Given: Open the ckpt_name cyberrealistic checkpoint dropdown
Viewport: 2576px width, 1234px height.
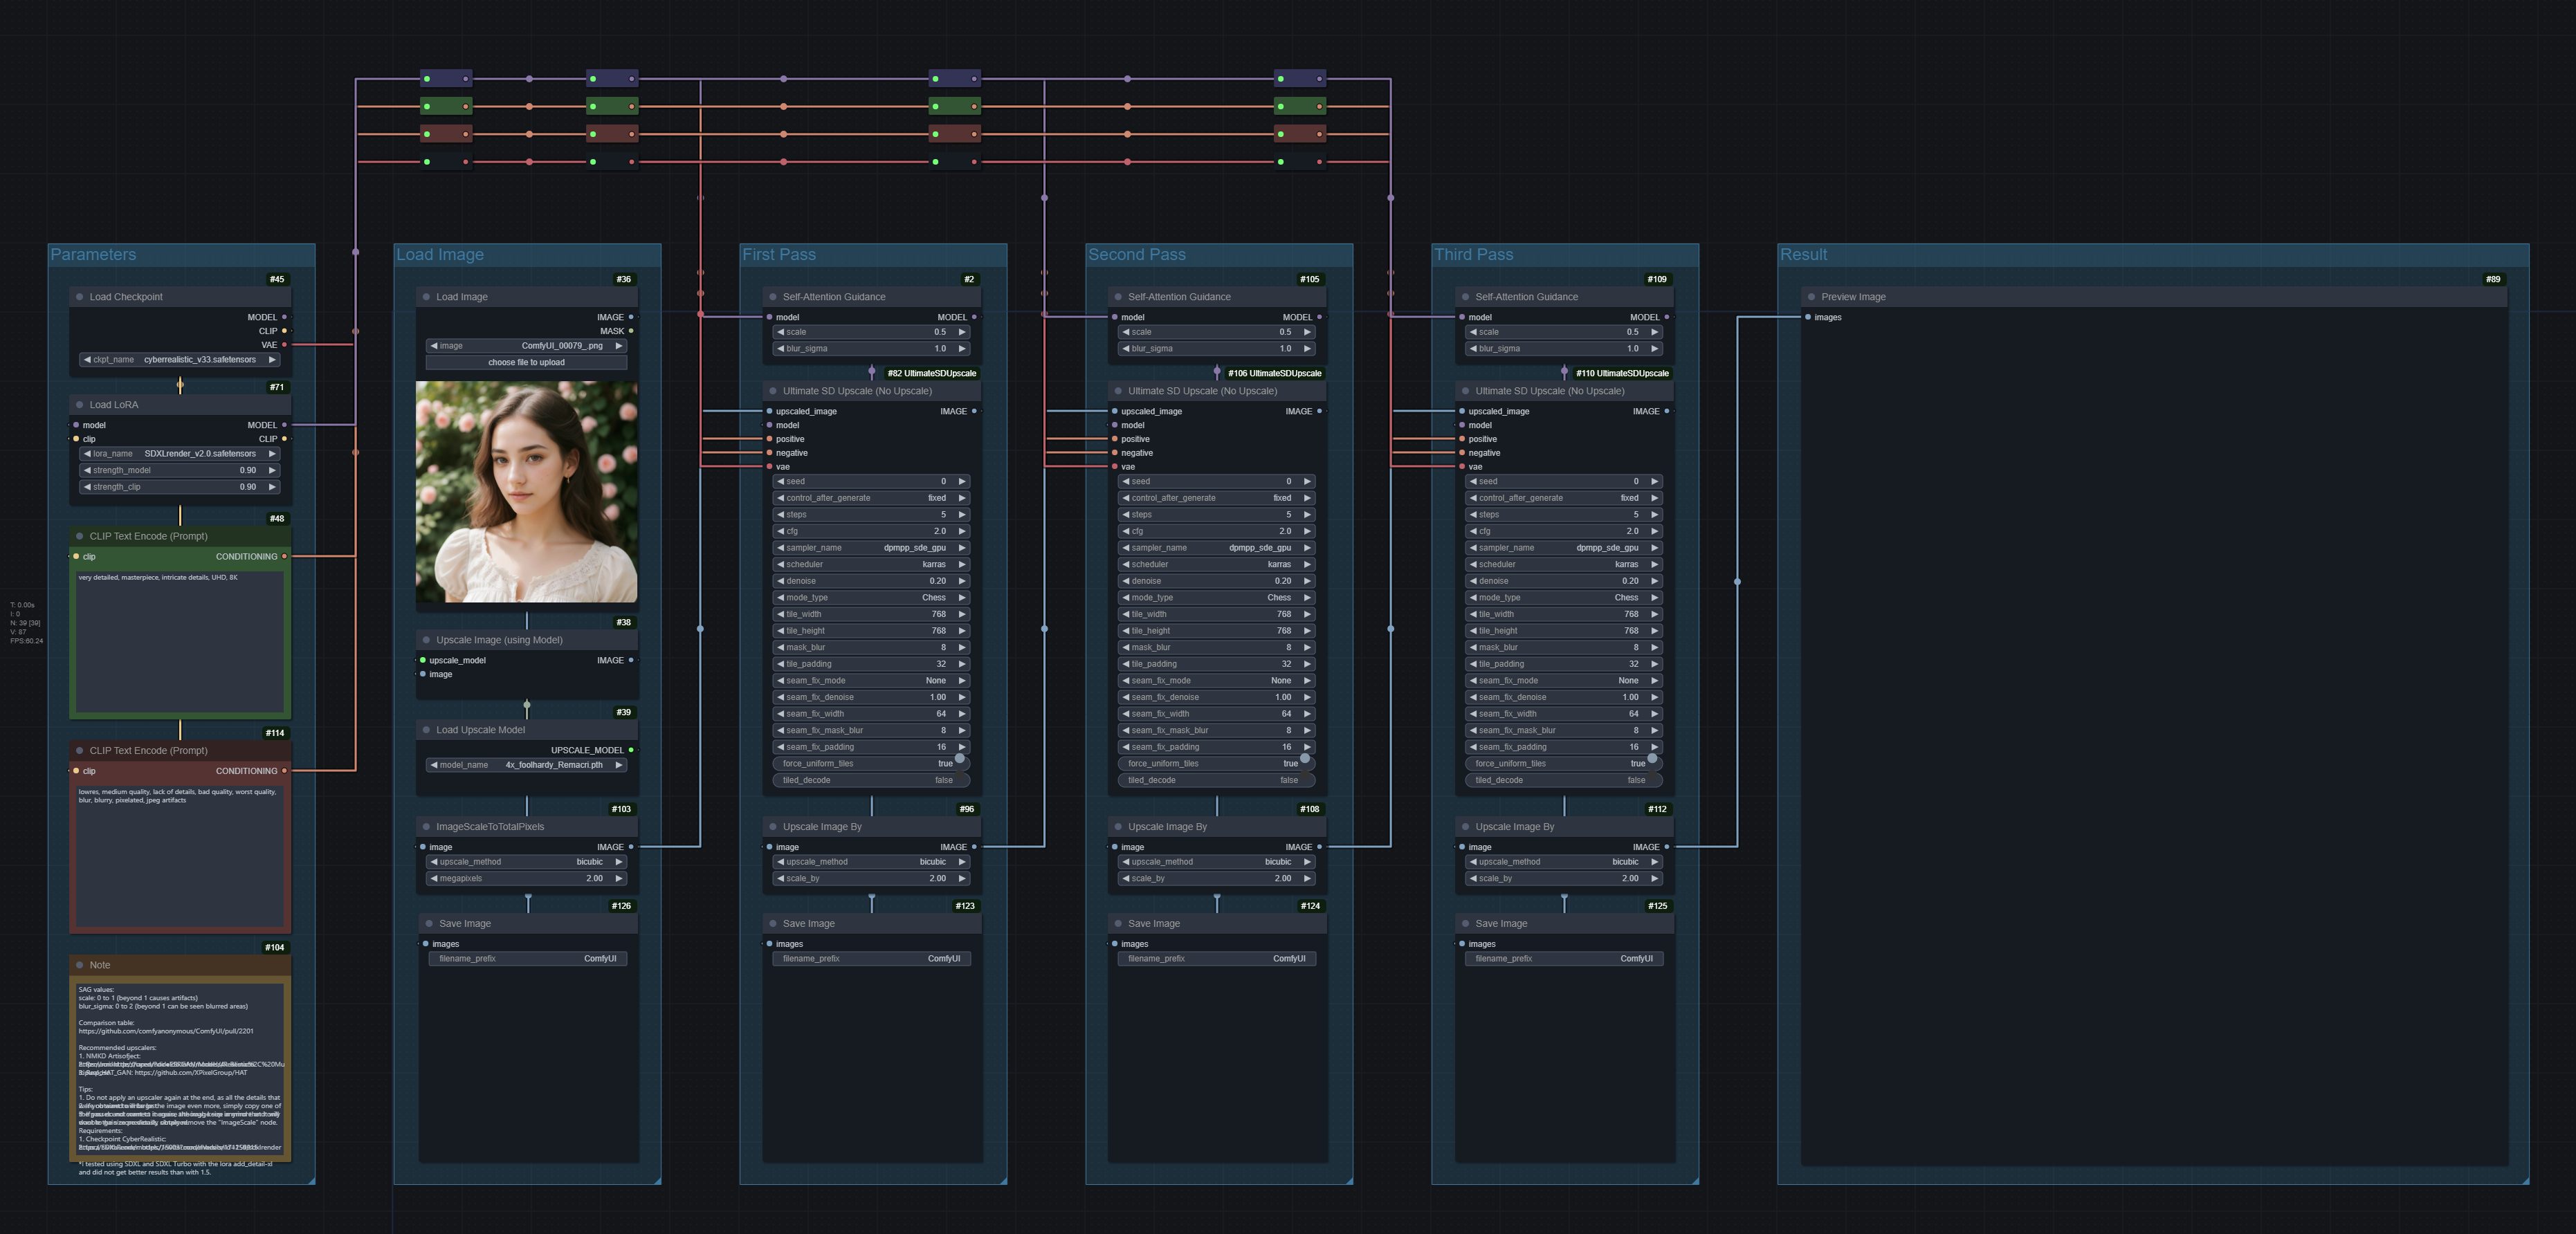Looking at the screenshot, I should tap(180, 360).
